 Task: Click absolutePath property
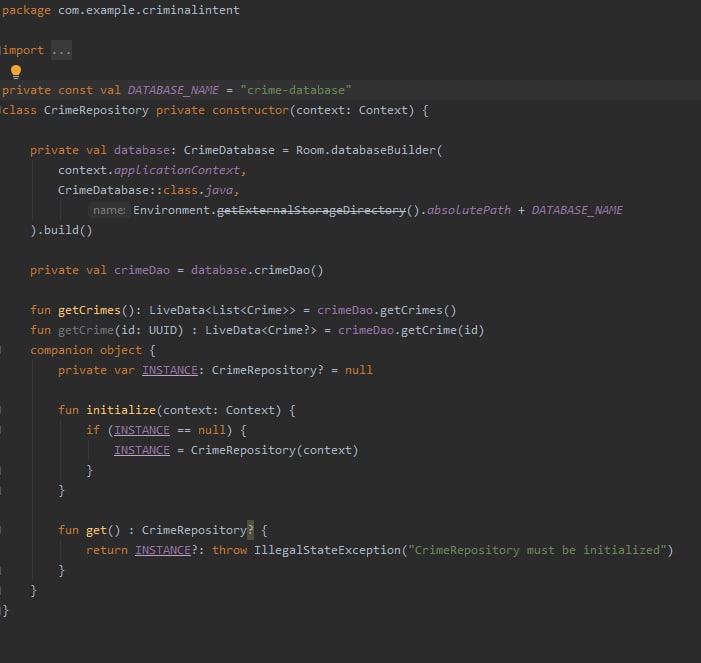point(469,210)
